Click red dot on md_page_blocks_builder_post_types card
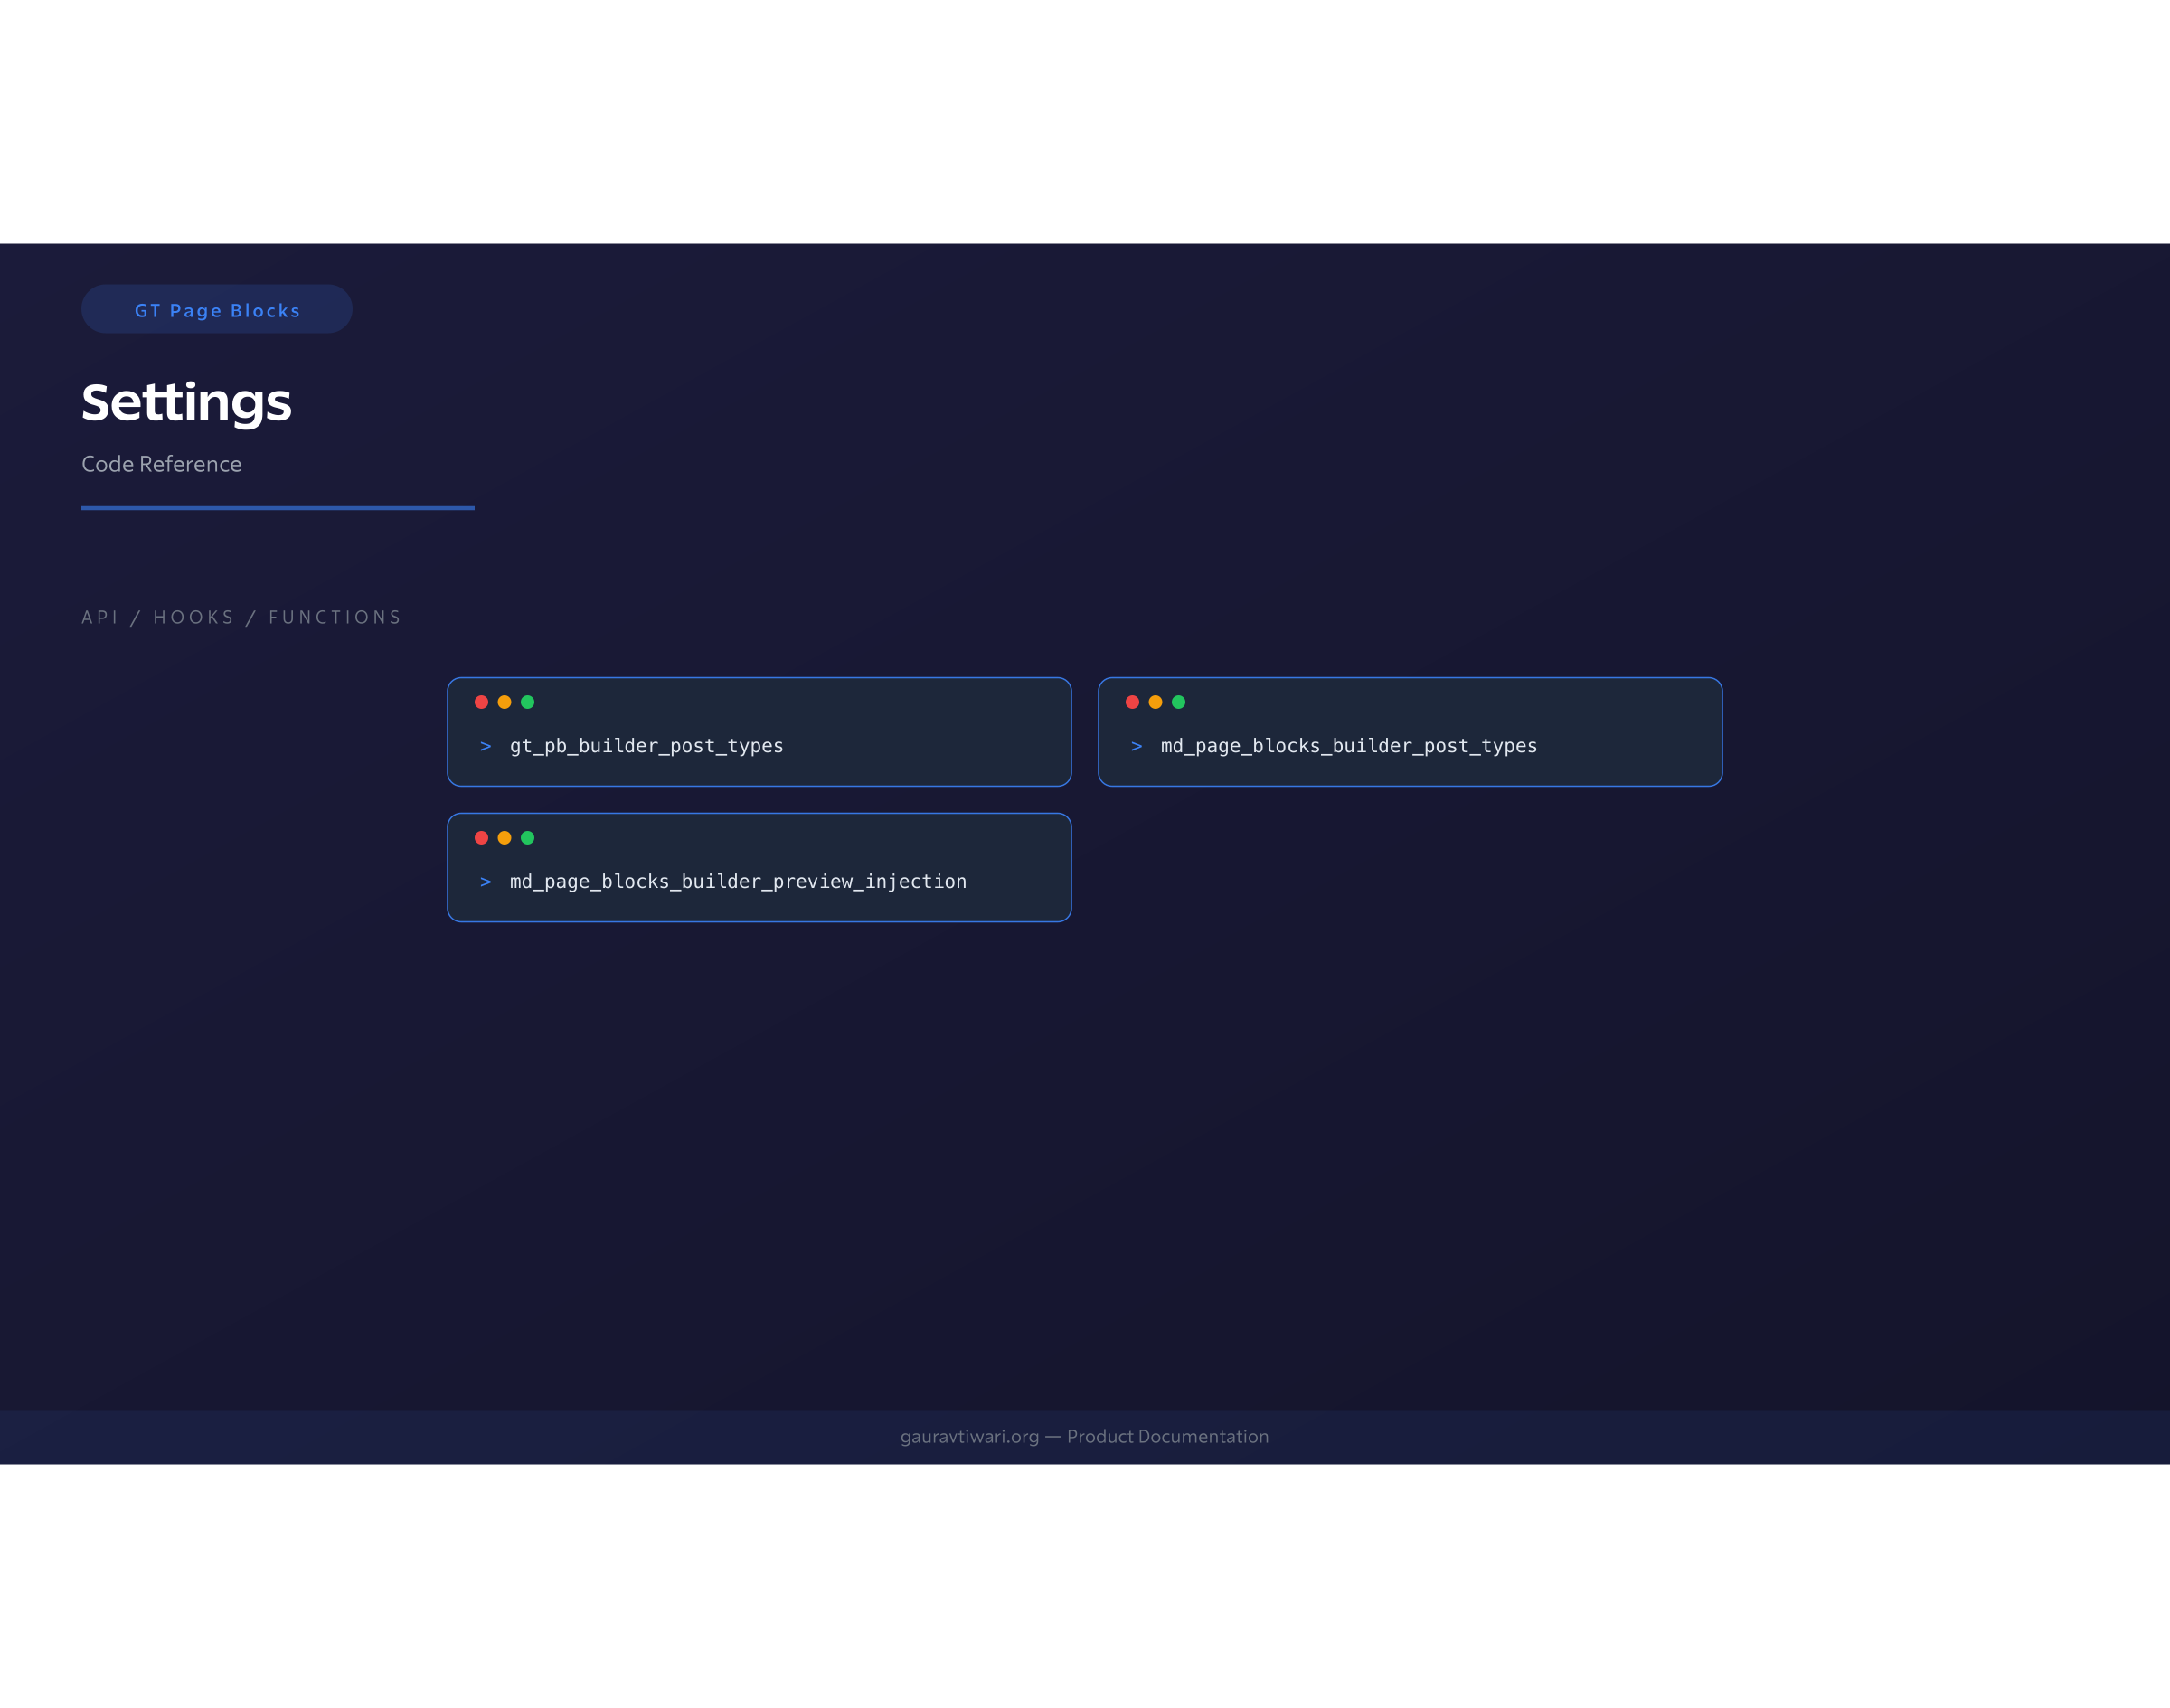The image size is (2170, 1708). 1132,702
